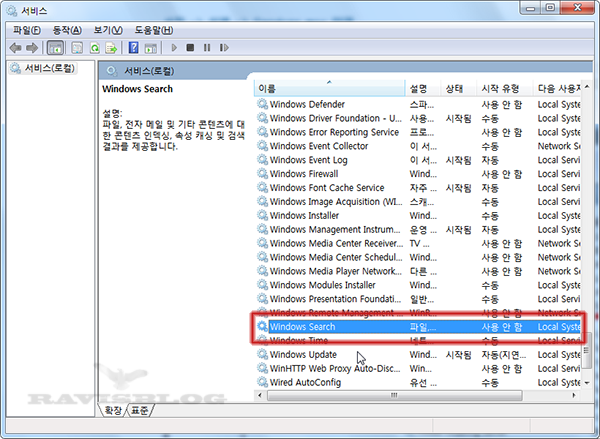
Task: Go forward with the right arrow toolbar icon
Action: click(32, 48)
